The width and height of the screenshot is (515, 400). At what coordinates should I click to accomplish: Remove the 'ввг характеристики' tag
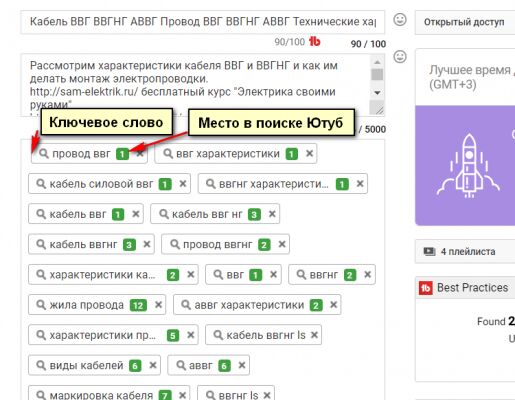[x=309, y=154]
